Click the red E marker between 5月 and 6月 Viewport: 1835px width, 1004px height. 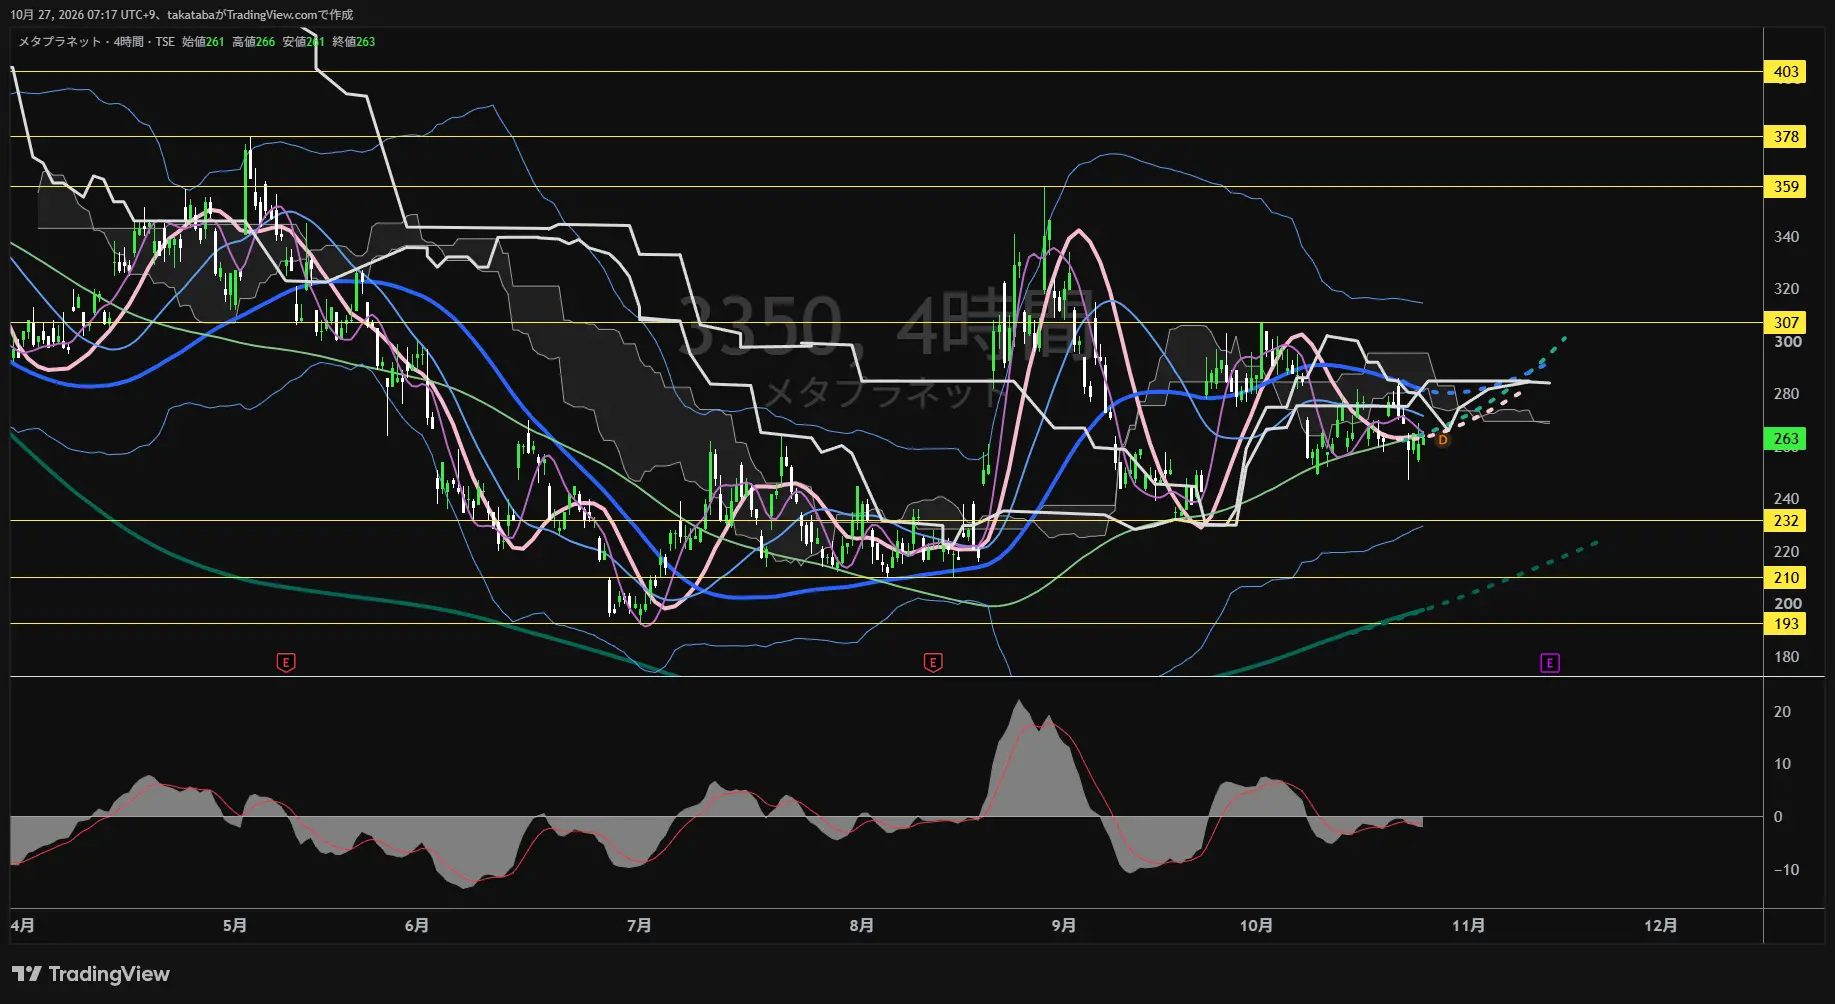(x=286, y=662)
